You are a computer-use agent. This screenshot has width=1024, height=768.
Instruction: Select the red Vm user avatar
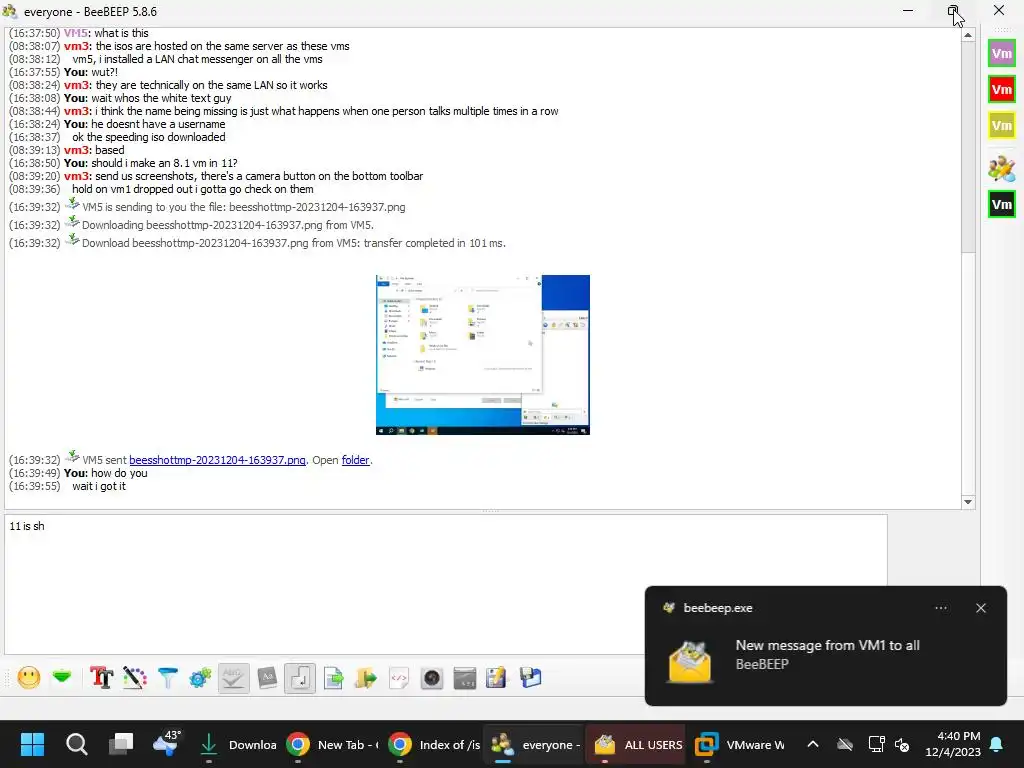click(x=1002, y=89)
